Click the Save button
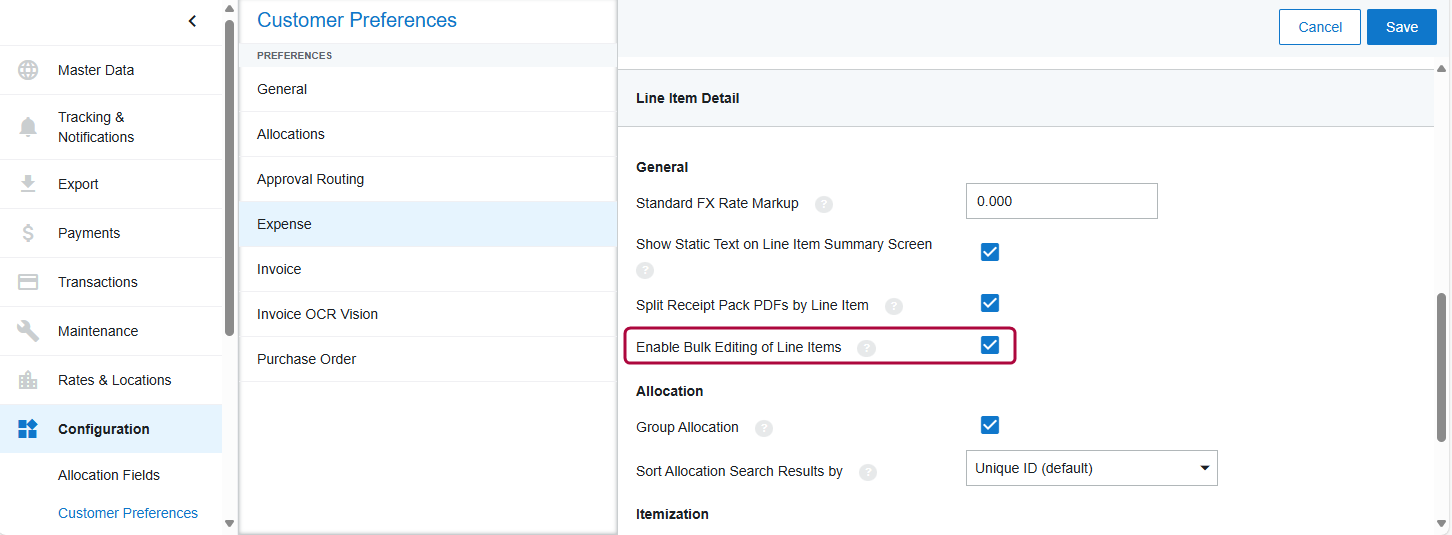1452x535 pixels. (x=1401, y=27)
